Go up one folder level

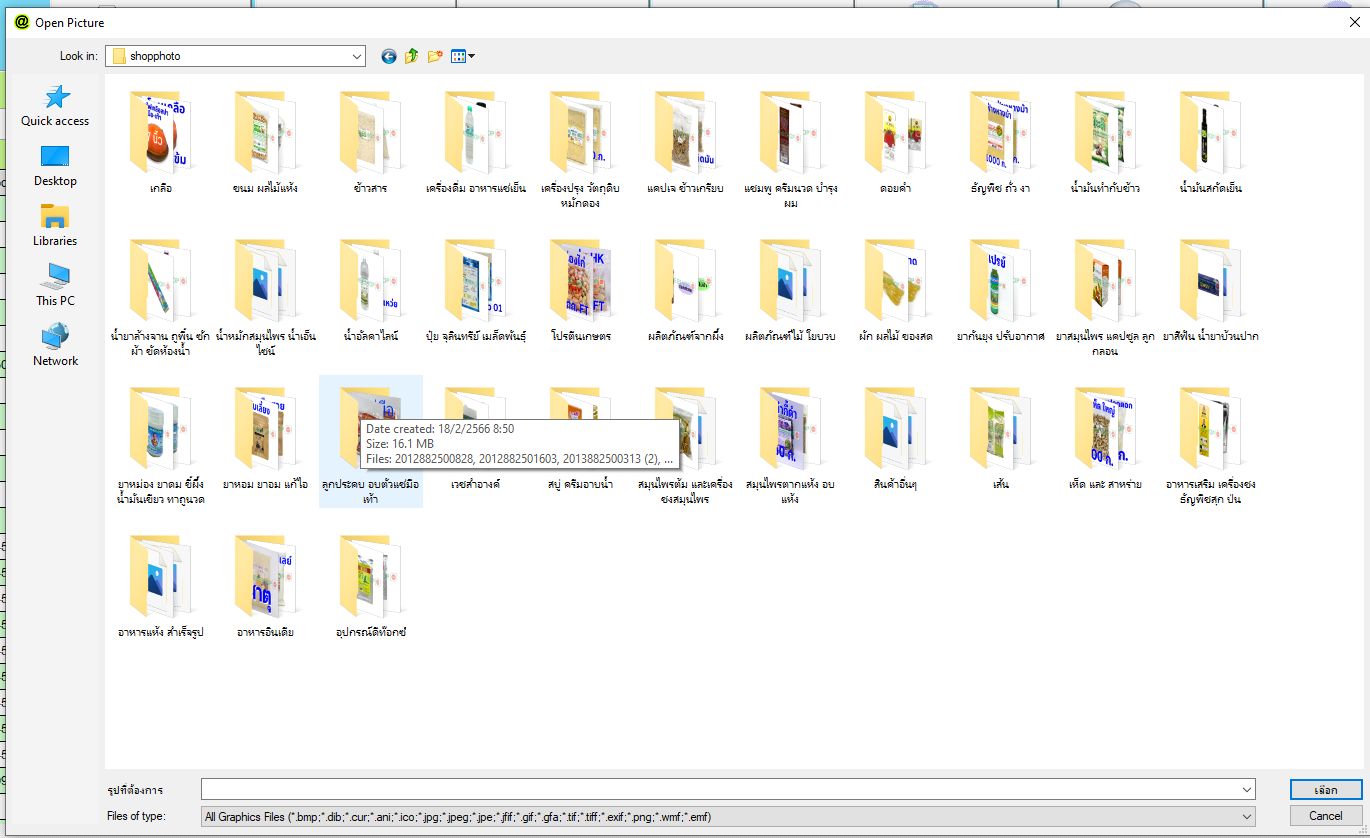pyautogui.click(x=412, y=57)
